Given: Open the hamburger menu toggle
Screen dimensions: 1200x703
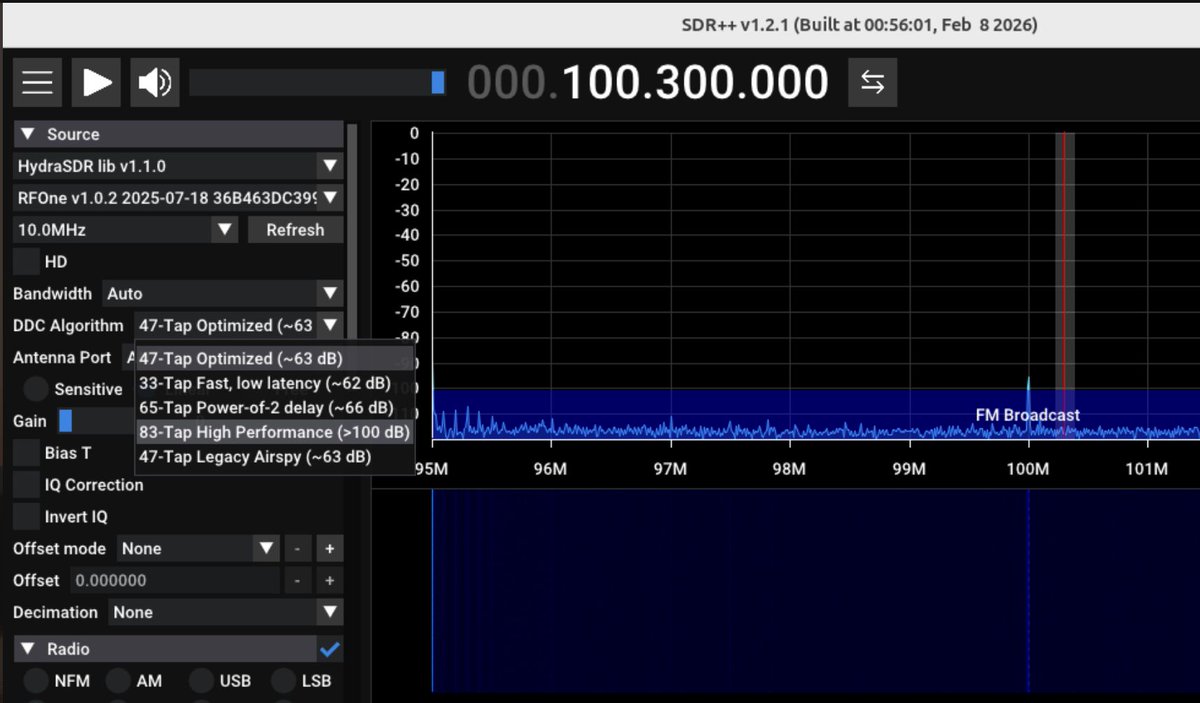Looking at the screenshot, I should tap(38, 82).
